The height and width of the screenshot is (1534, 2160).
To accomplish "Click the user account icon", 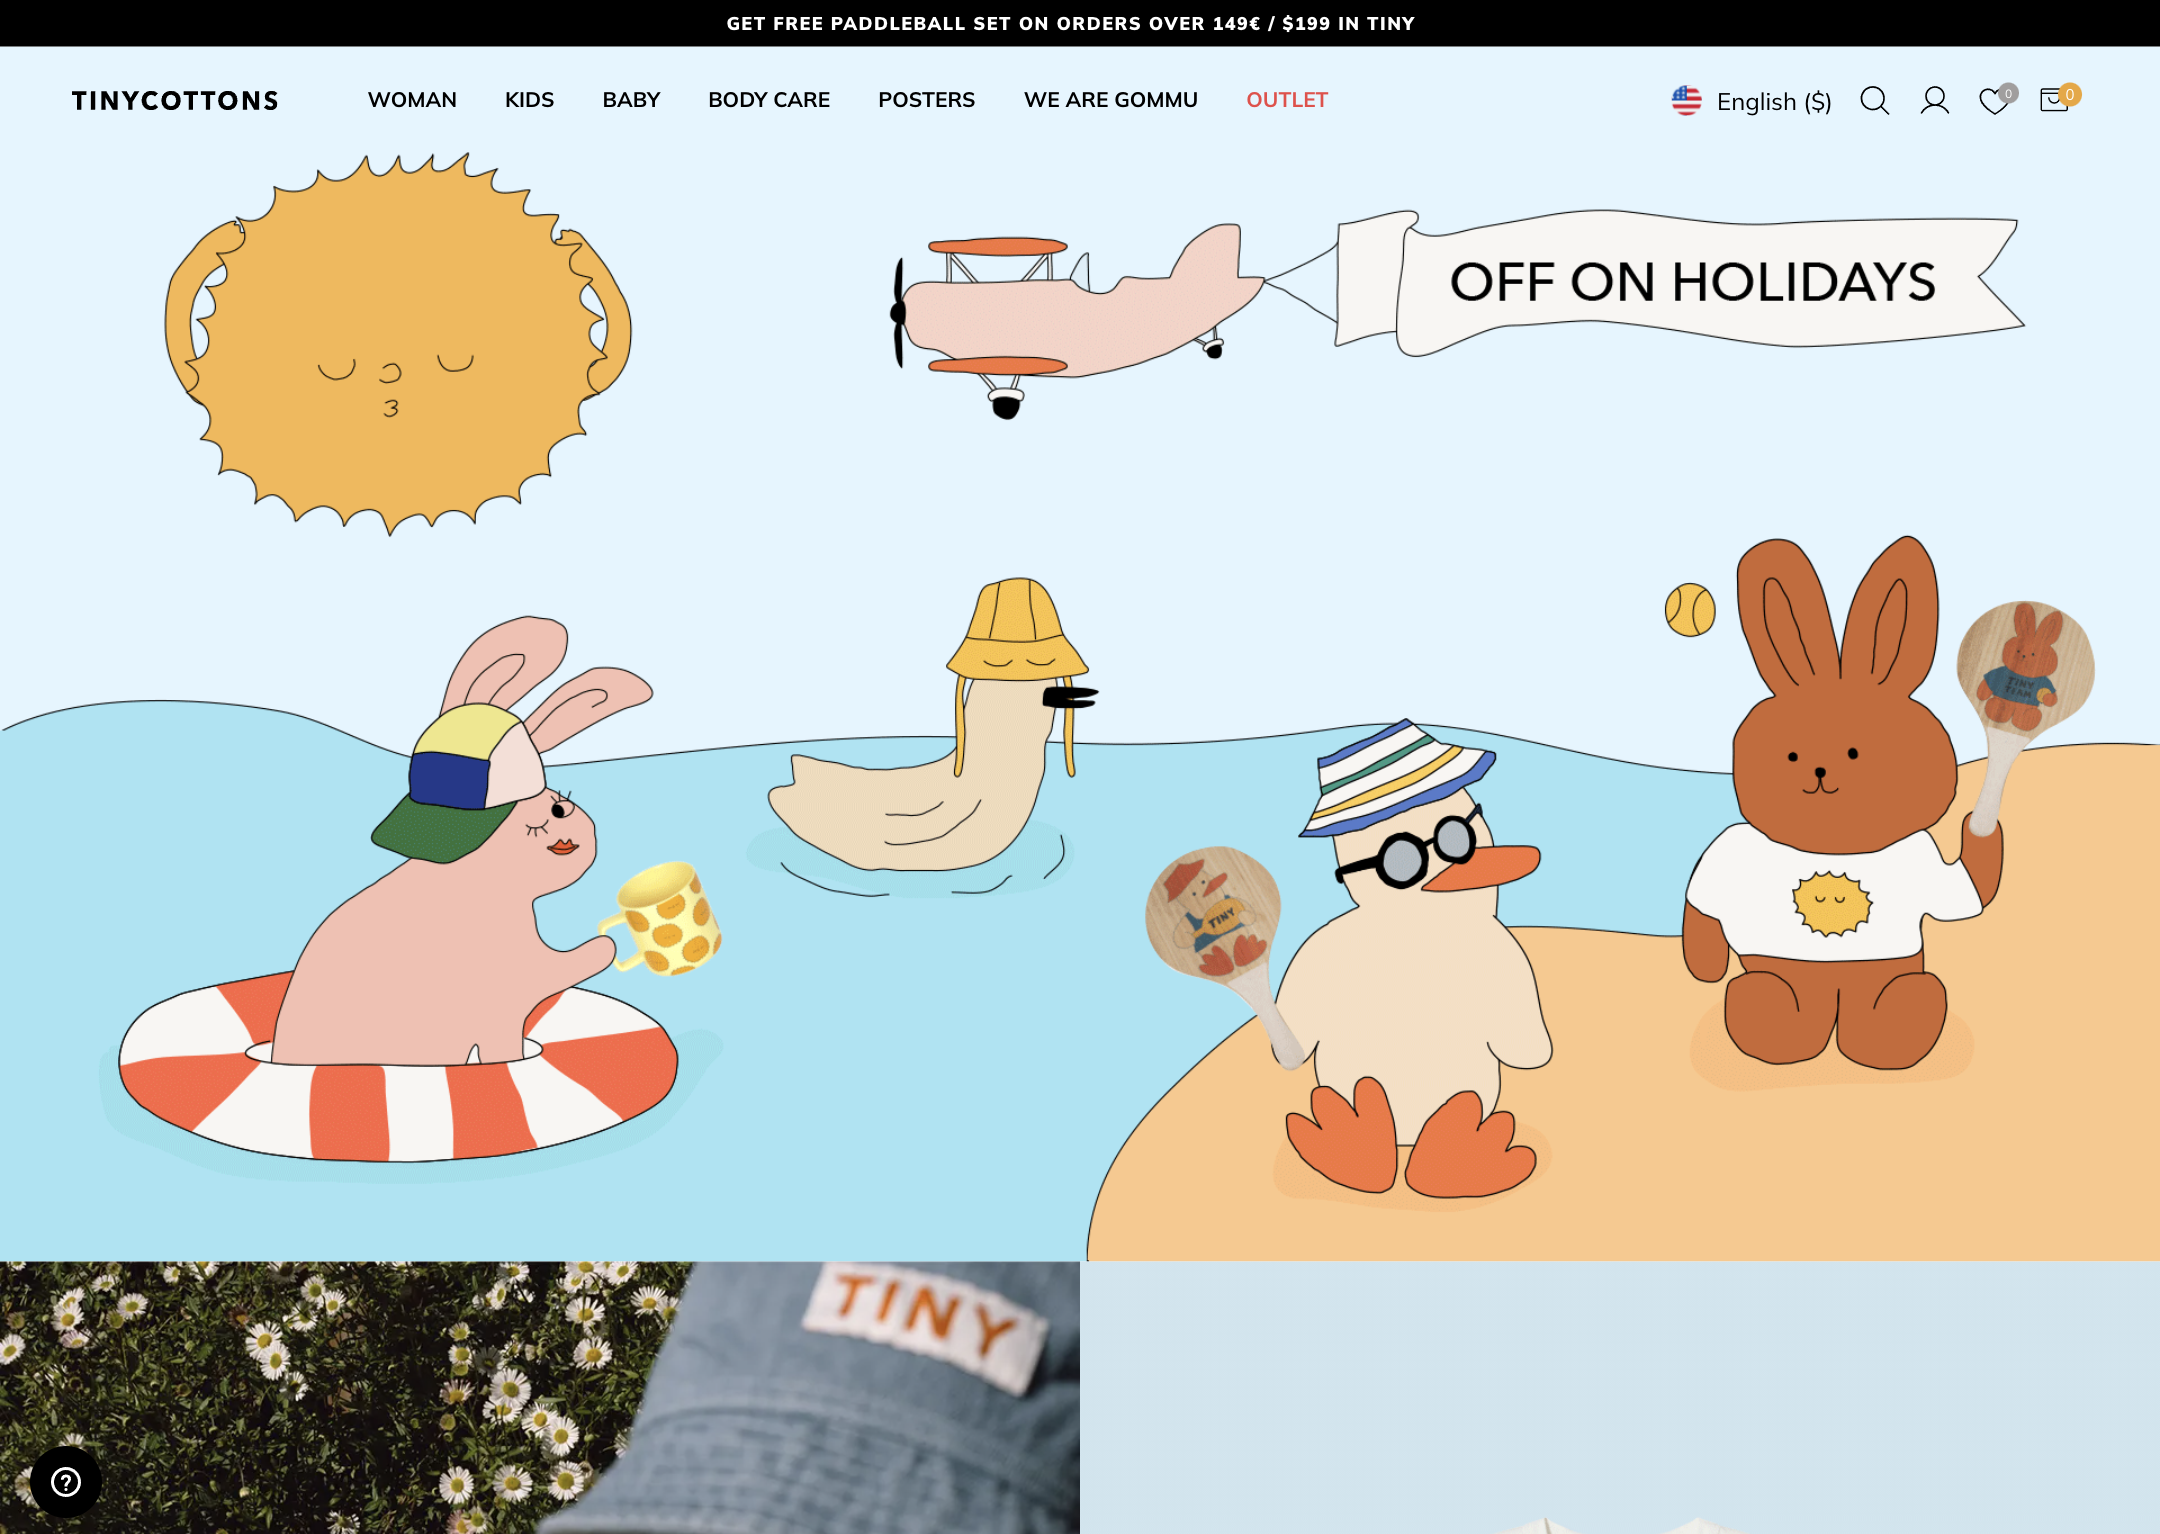I will (1934, 101).
